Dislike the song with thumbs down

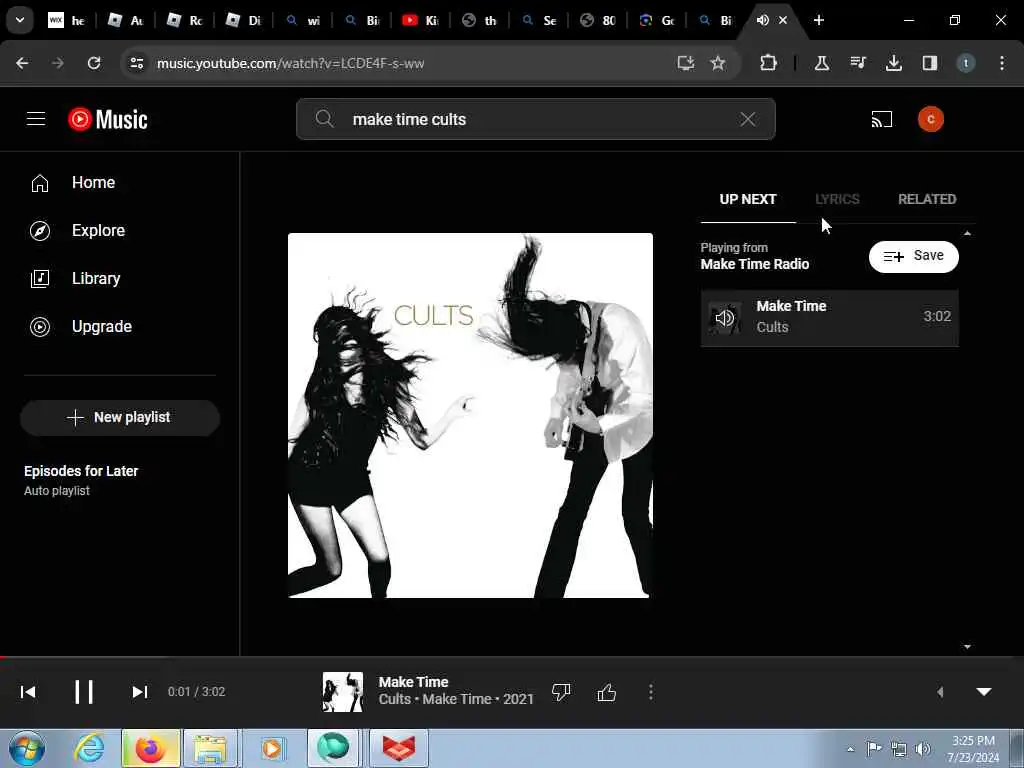pos(561,692)
